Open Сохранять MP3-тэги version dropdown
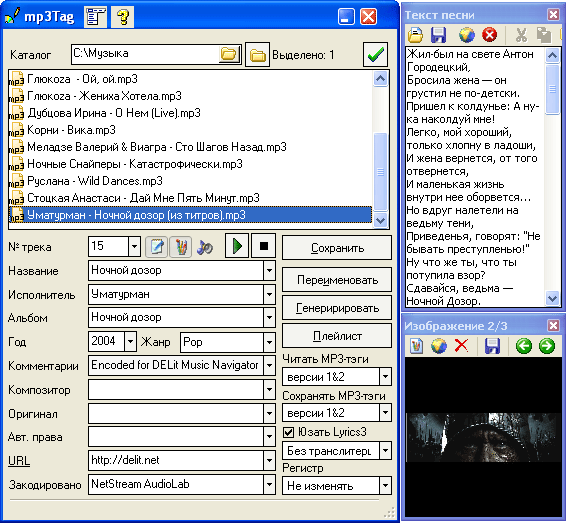The image size is (566, 523). click(x=386, y=413)
